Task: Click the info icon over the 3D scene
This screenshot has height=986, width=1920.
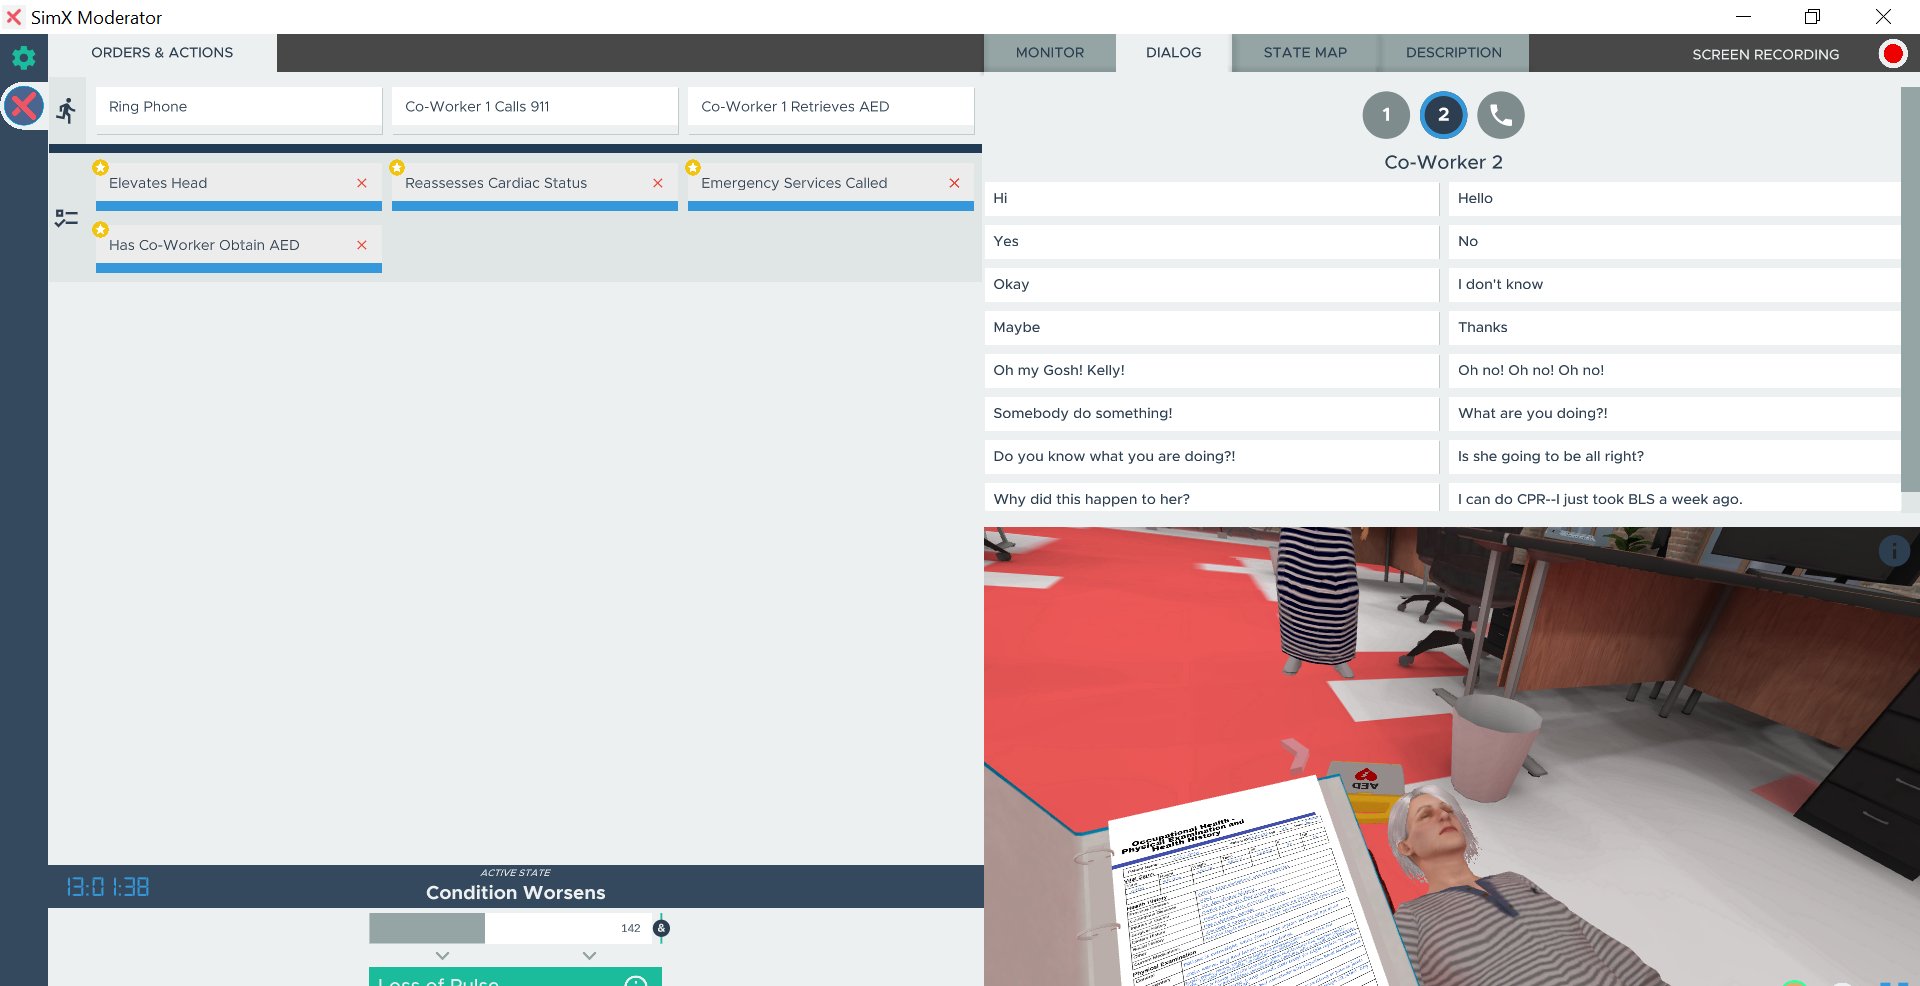Action: click(x=1893, y=551)
